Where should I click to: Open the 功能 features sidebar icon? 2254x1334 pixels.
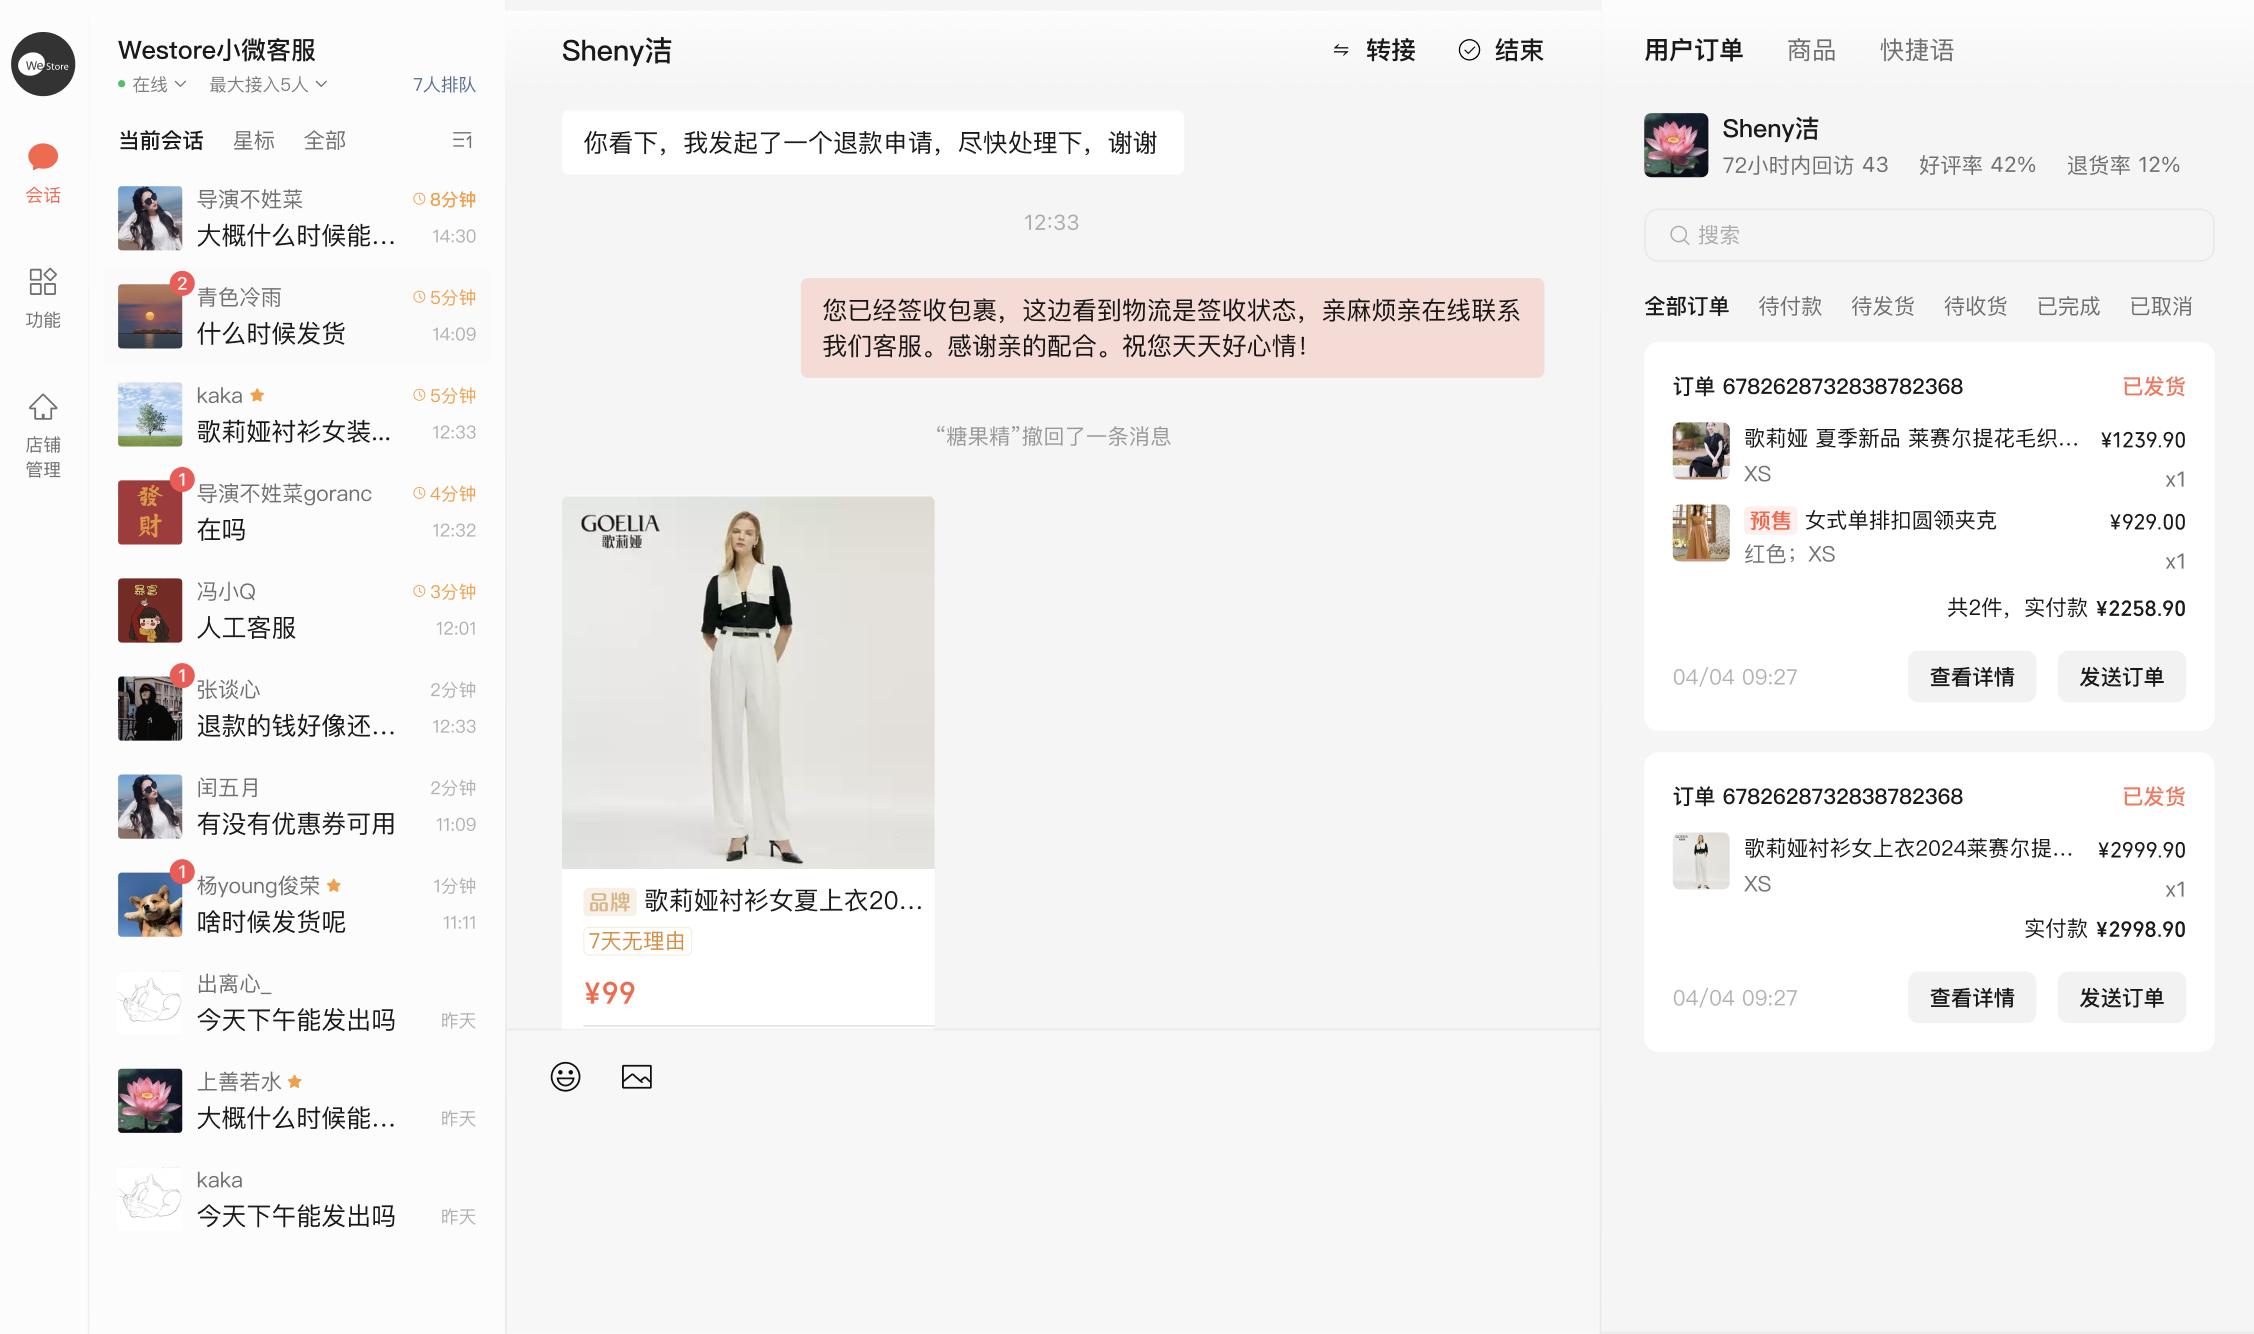(x=43, y=297)
